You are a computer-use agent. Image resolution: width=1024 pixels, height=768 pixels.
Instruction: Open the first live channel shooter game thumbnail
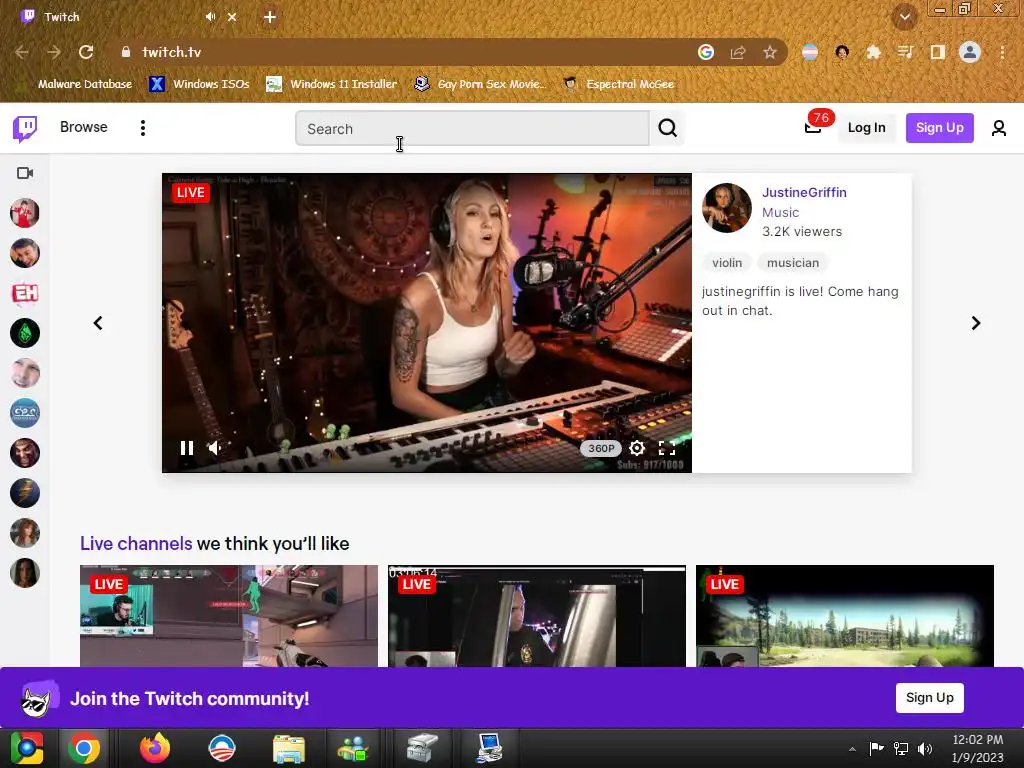tap(229, 616)
